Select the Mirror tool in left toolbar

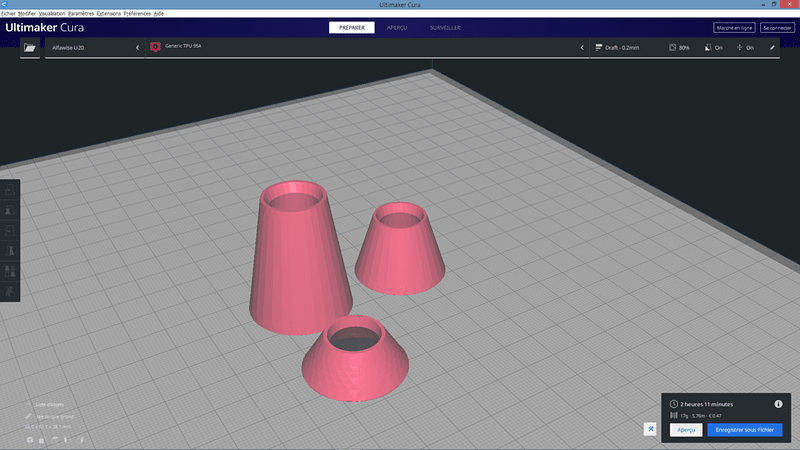tap(10, 251)
